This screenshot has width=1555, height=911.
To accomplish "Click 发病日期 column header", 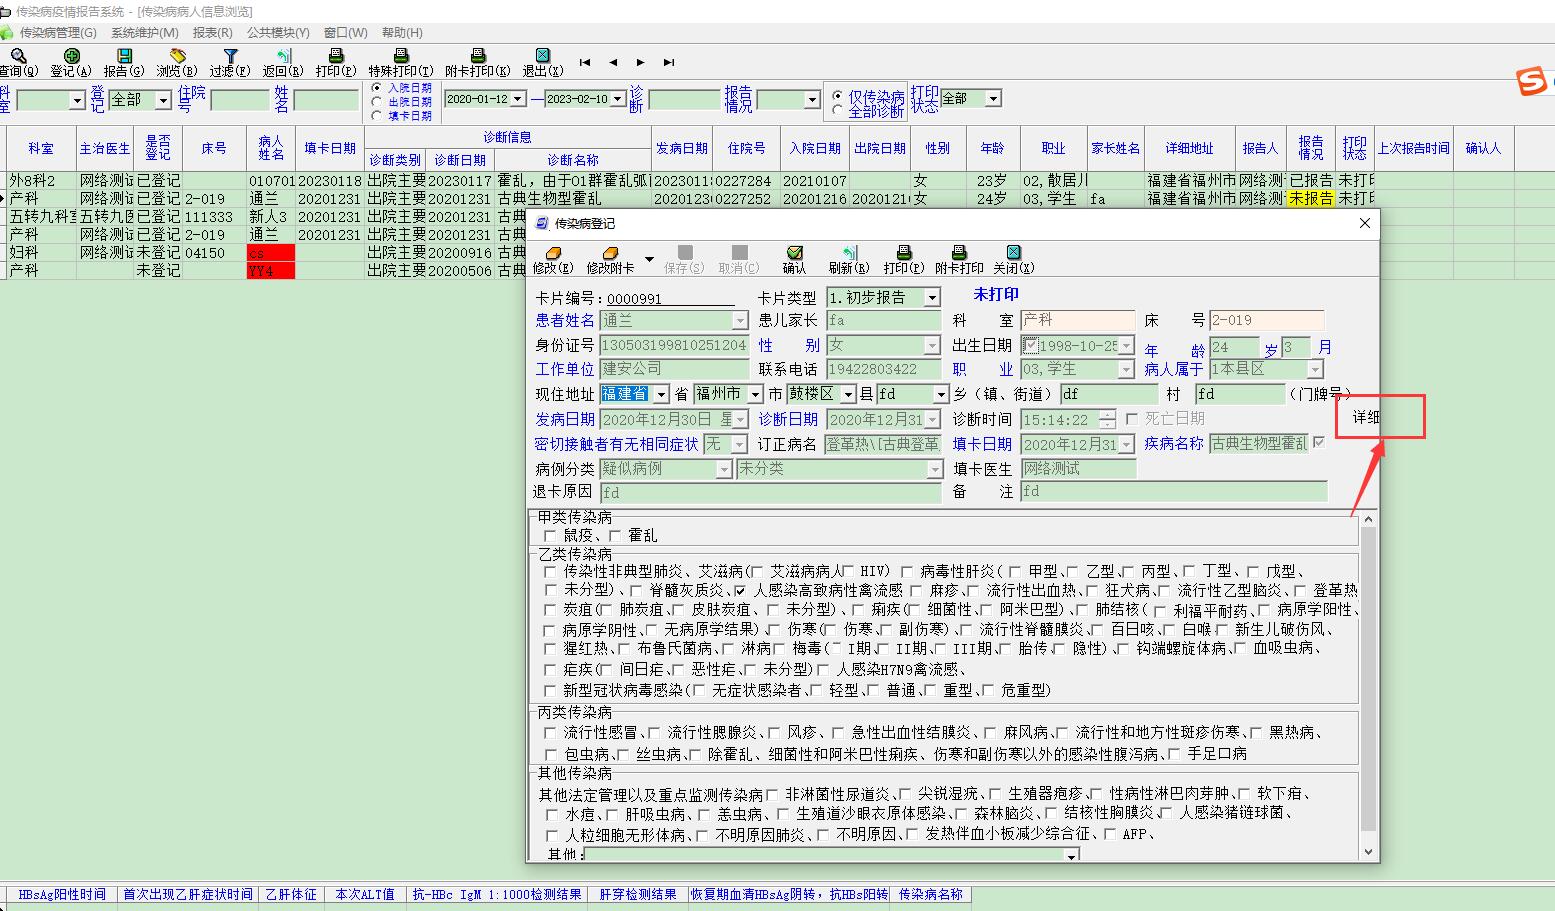I will coord(682,148).
